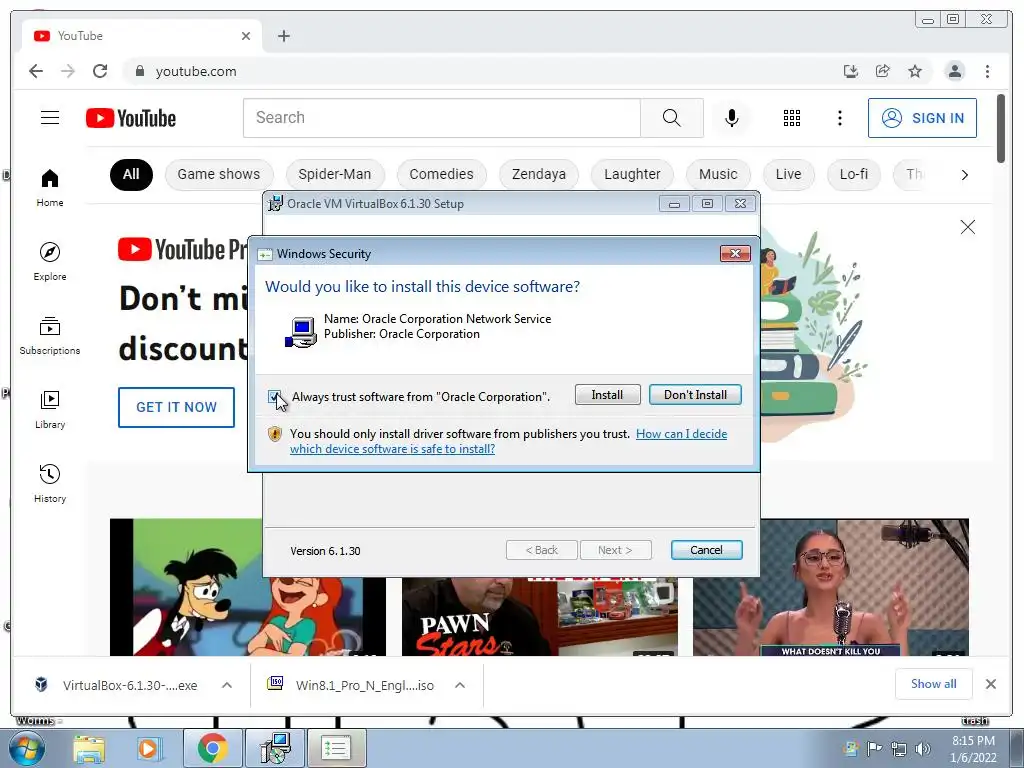
Task: Click the Chrome taskbar icon
Action: point(212,748)
